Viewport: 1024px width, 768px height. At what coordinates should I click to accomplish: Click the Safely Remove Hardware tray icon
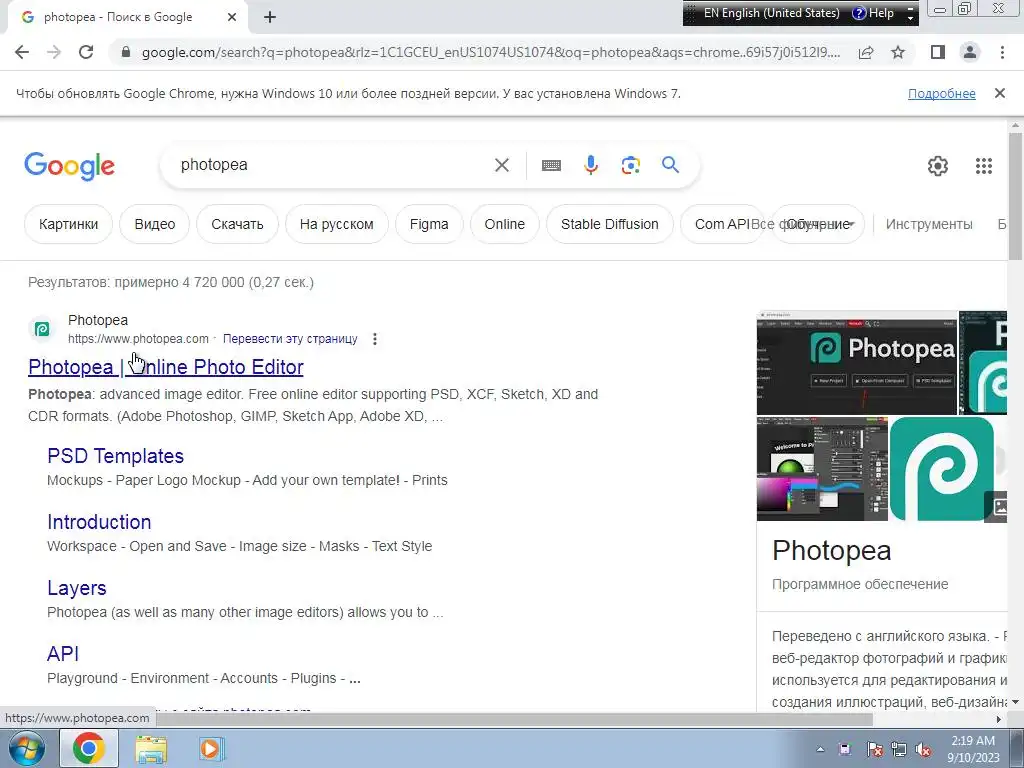(846, 750)
